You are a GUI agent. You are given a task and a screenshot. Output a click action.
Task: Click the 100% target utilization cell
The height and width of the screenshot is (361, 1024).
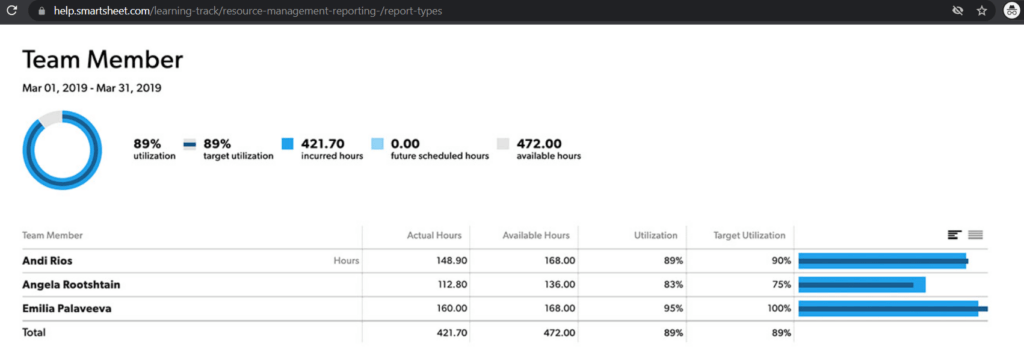(x=780, y=308)
